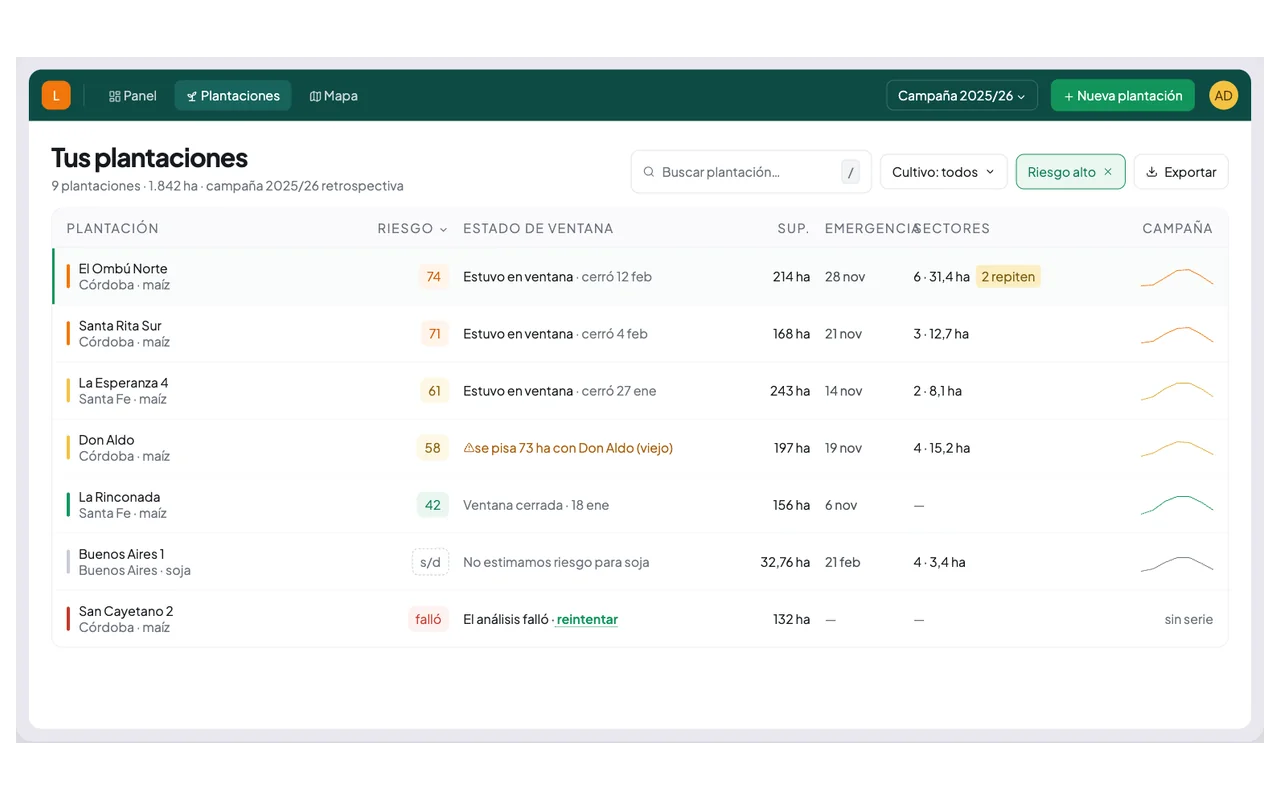Click the 32,76 ha surface value
The image size is (1280, 800).
(785, 562)
